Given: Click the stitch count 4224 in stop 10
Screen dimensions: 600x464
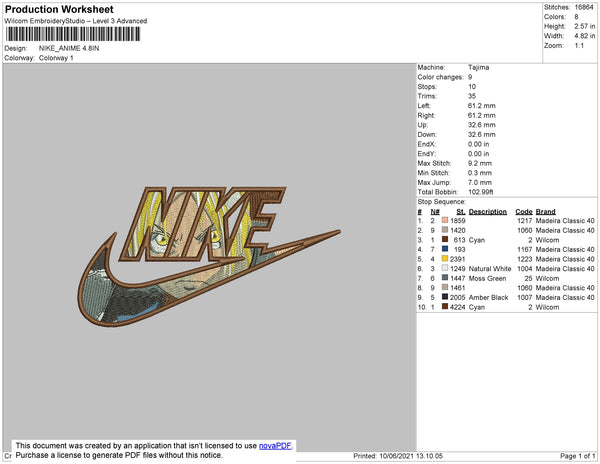Looking at the screenshot, I should 458,307.
